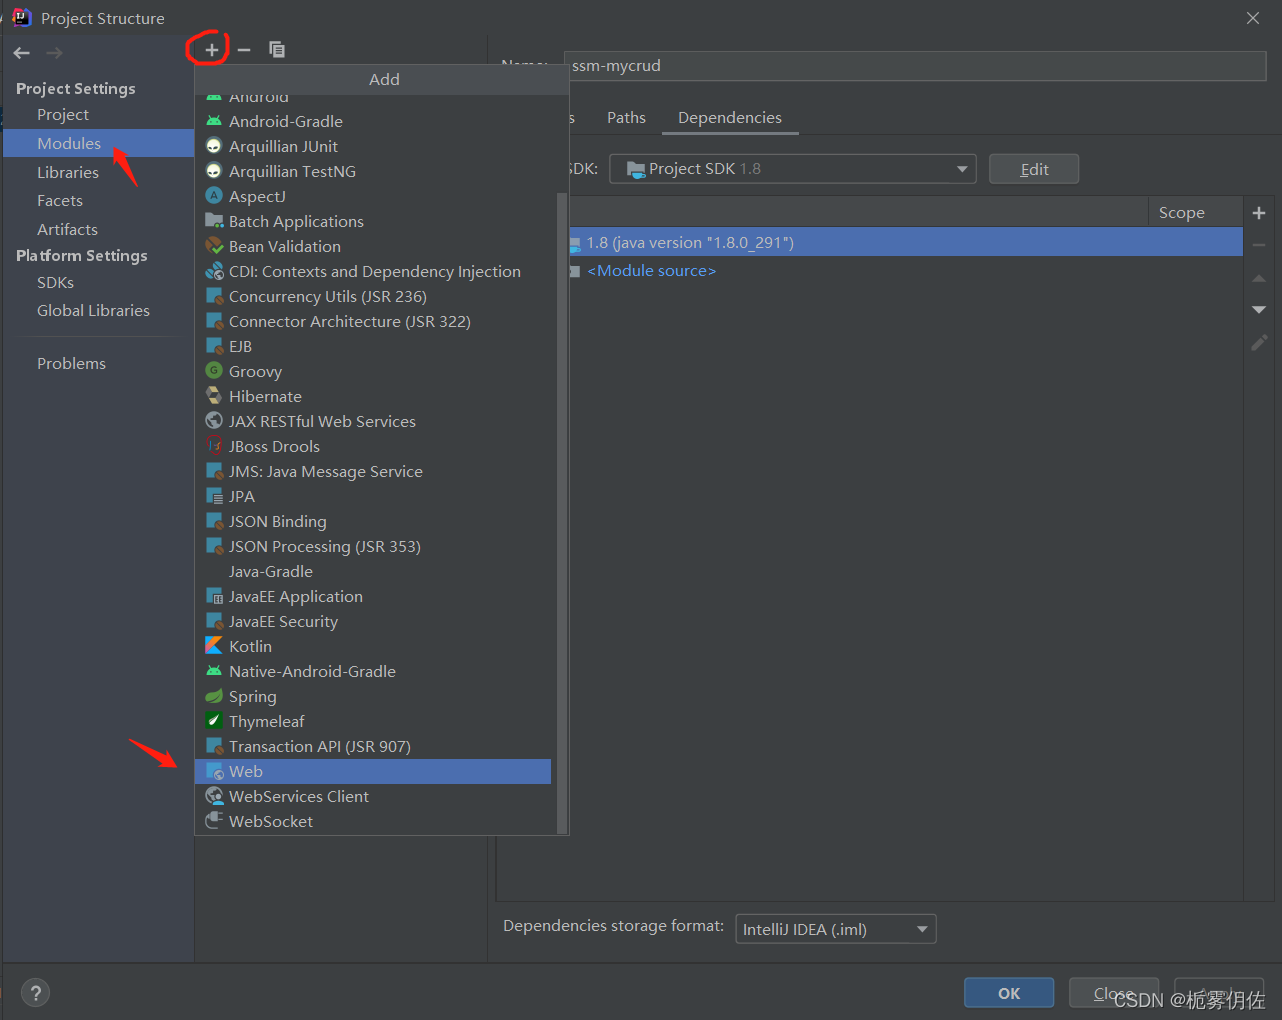This screenshot has height=1020, width=1282.
Task: Click the plus Add module button
Action: pos(211,50)
